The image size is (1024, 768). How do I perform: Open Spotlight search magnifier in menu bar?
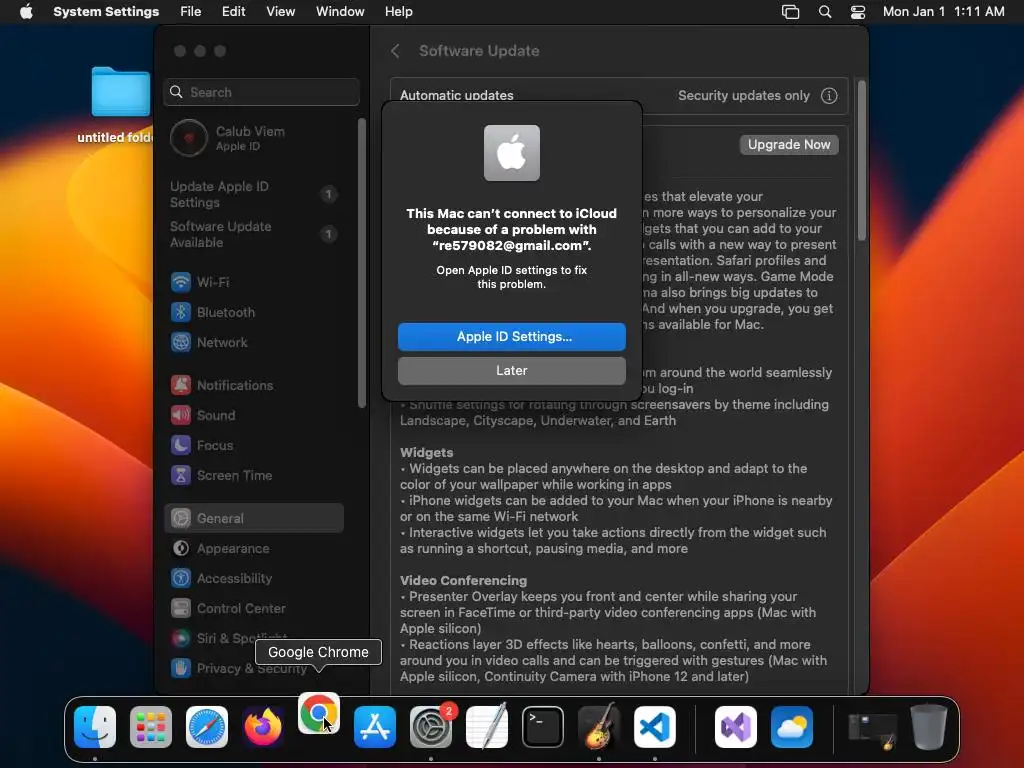(825, 12)
